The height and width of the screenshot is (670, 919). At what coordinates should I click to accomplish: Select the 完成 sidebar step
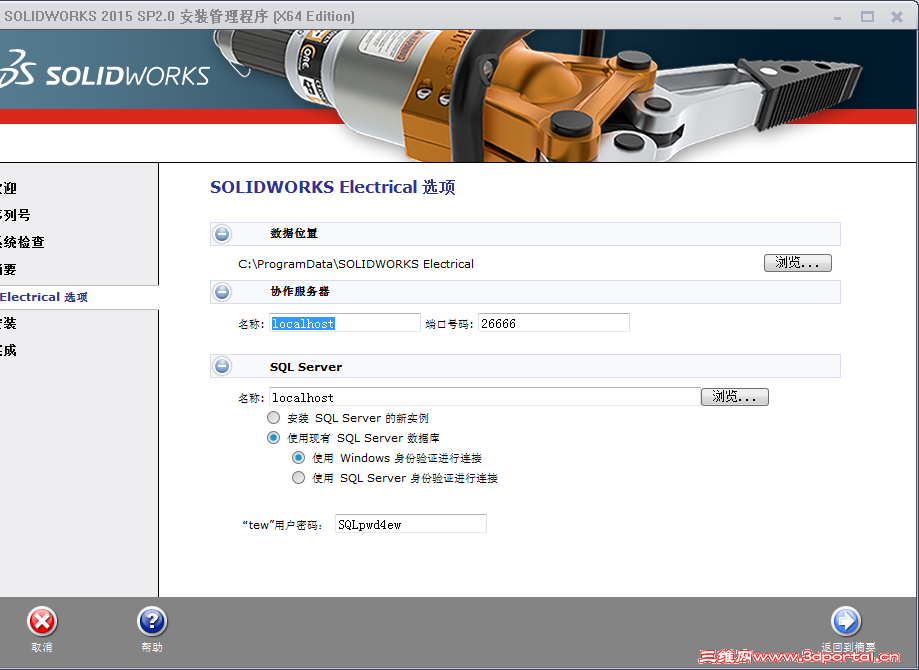pos(8,351)
